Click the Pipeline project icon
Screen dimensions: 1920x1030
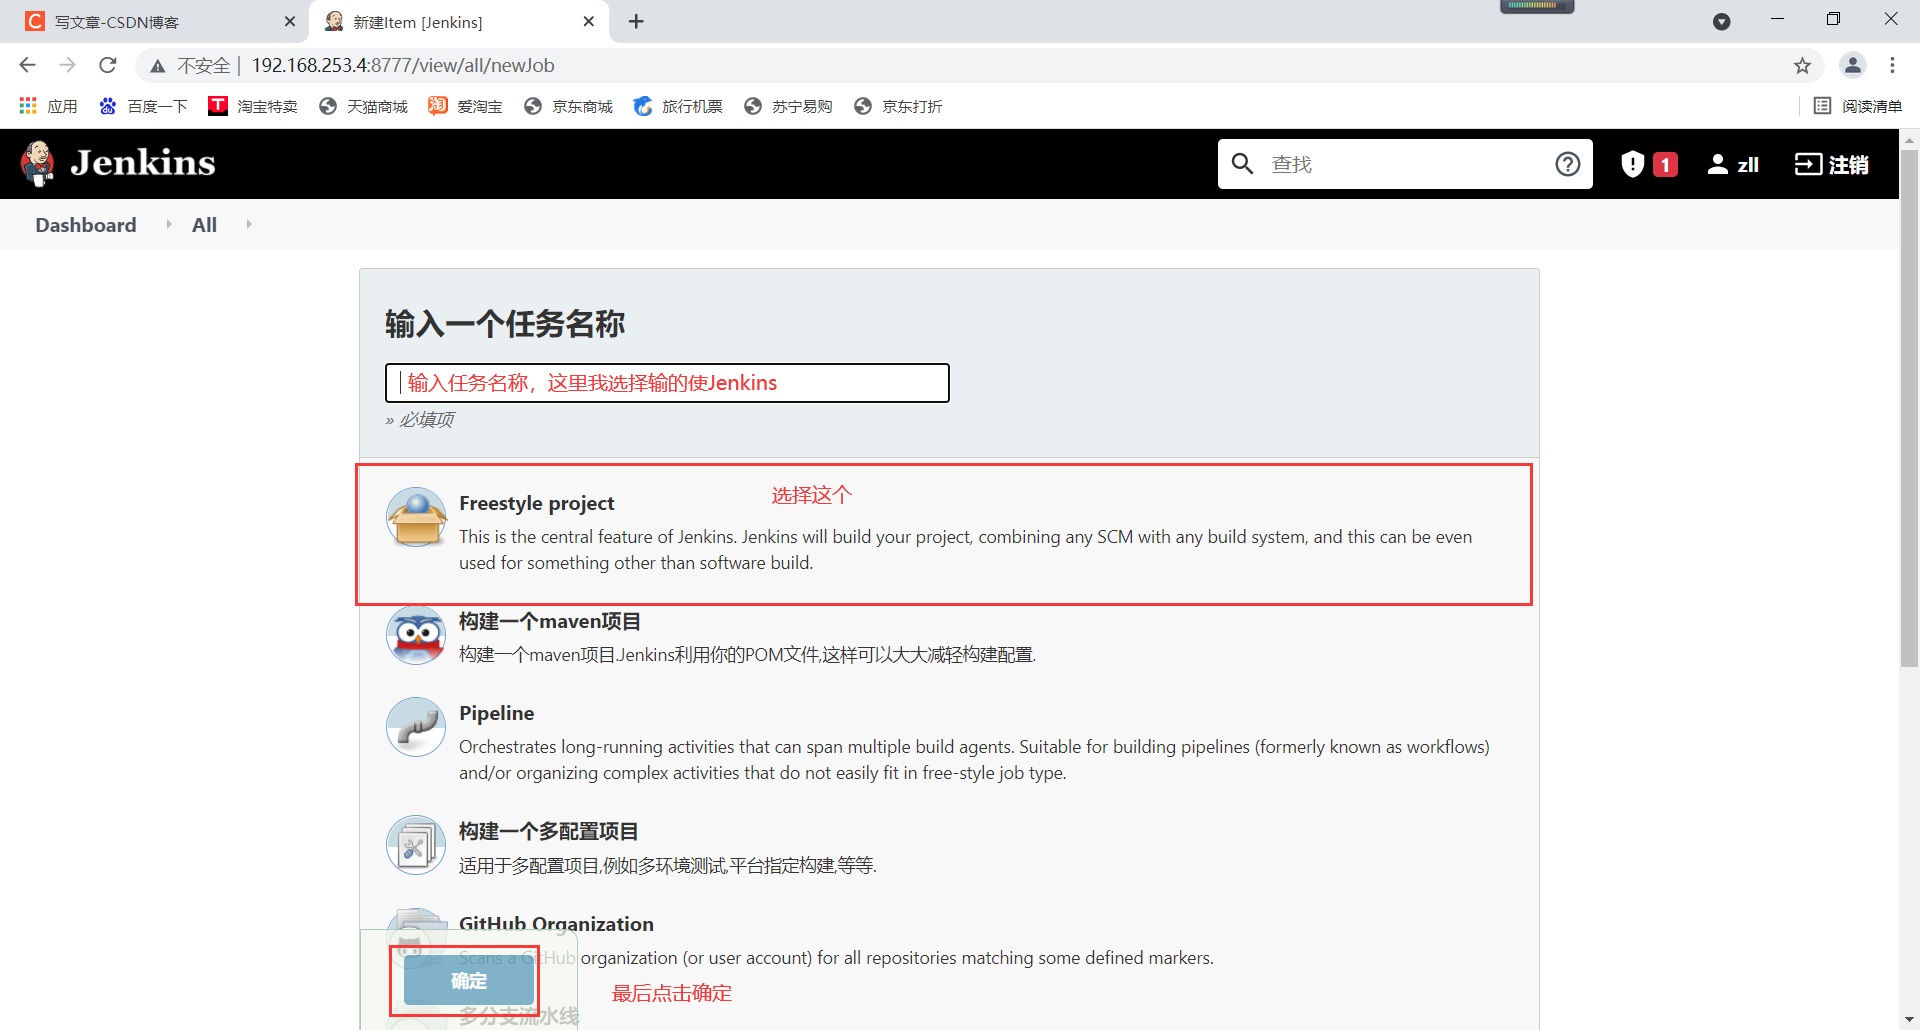tap(416, 727)
